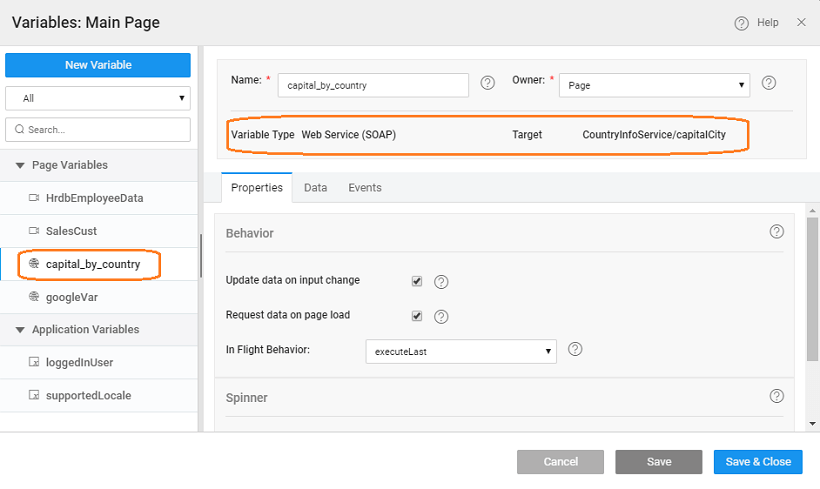
Task: Click the help icon next to Name field
Action: [x=488, y=83]
